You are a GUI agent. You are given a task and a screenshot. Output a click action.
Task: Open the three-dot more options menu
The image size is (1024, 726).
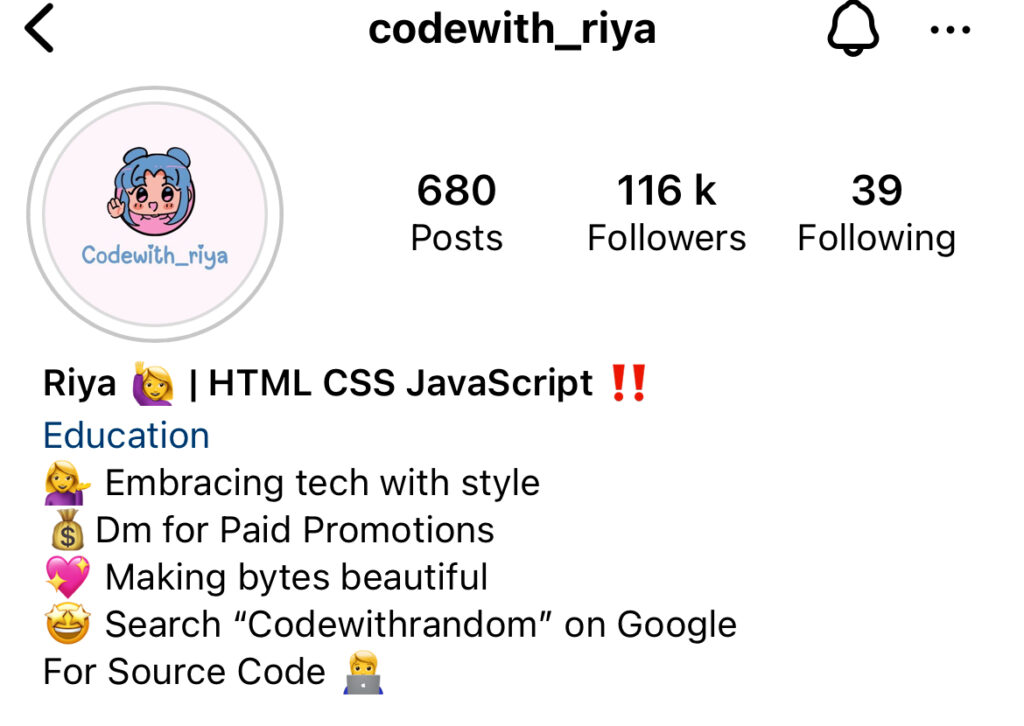tap(950, 29)
